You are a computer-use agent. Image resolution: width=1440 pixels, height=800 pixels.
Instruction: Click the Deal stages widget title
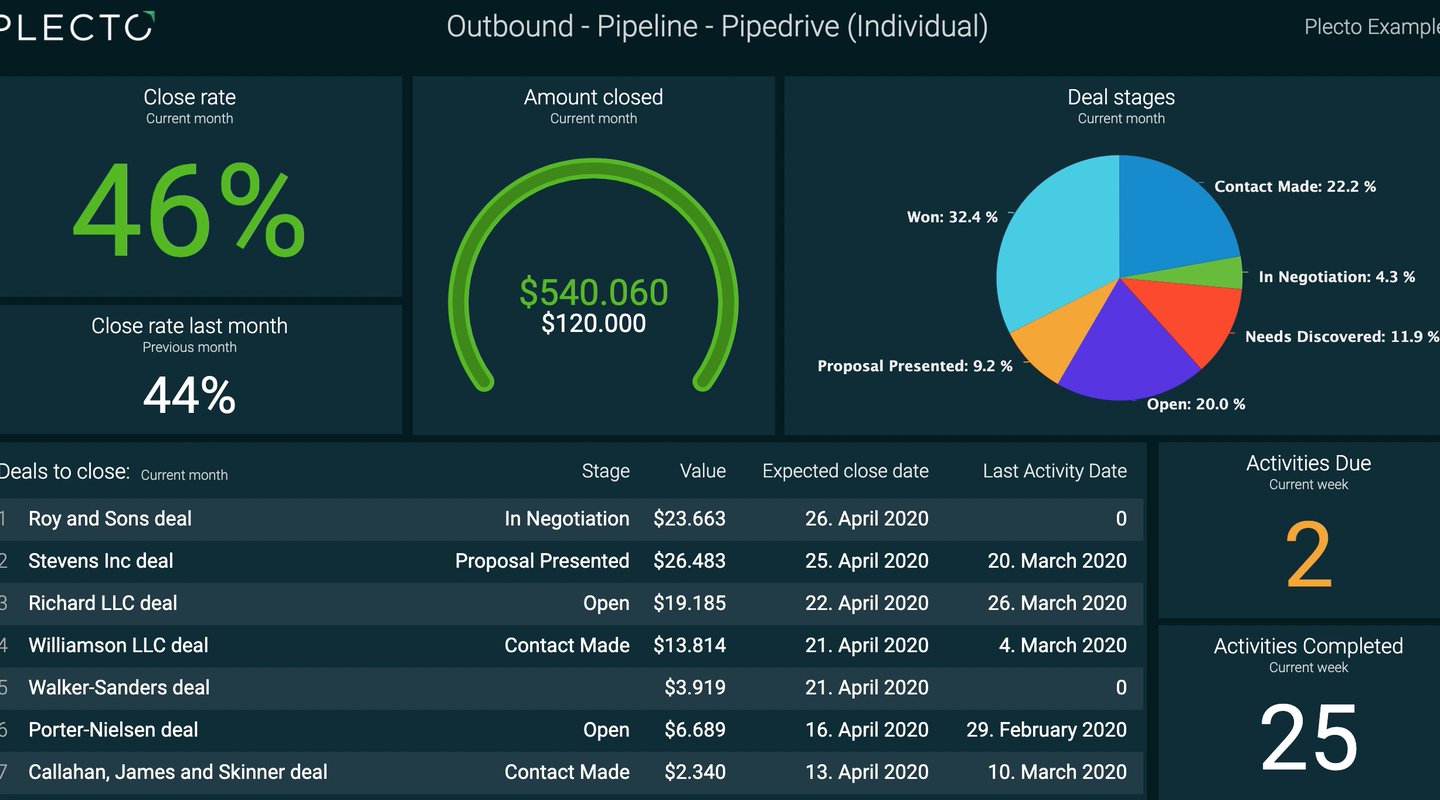[1121, 97]
